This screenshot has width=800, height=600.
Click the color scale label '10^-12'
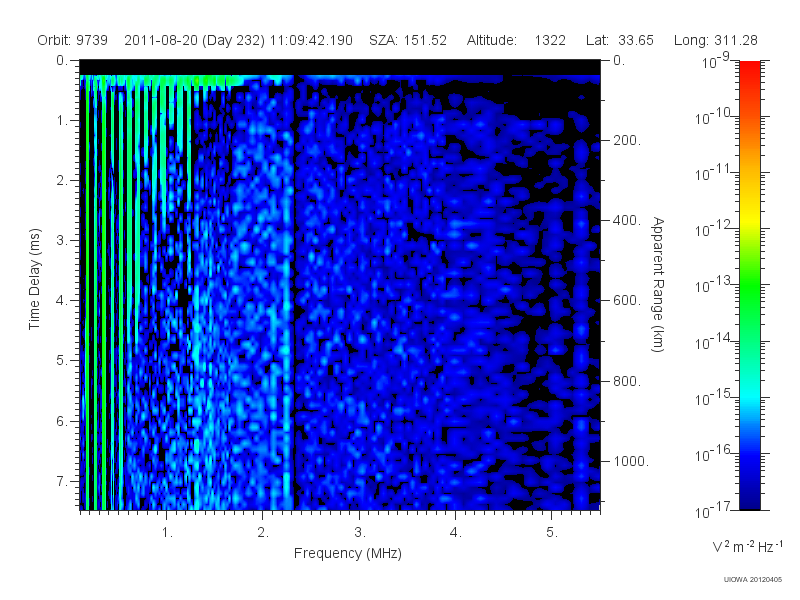pyautogui.click(x=713, y=229)
